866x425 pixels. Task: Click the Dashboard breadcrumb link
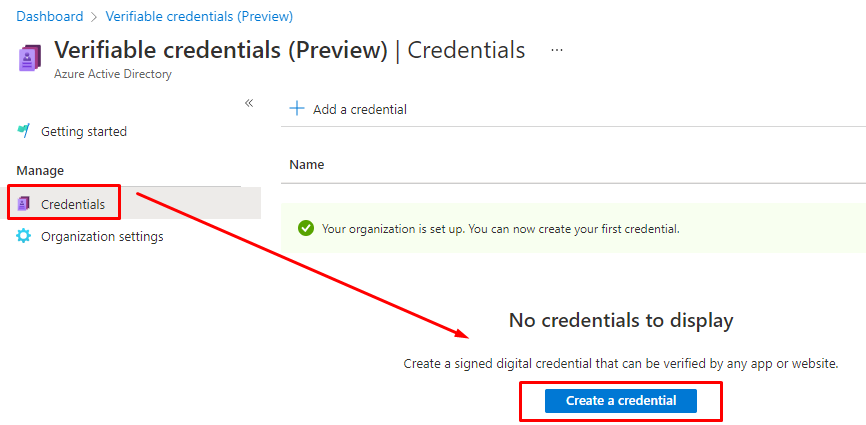(x=49, y=16)
